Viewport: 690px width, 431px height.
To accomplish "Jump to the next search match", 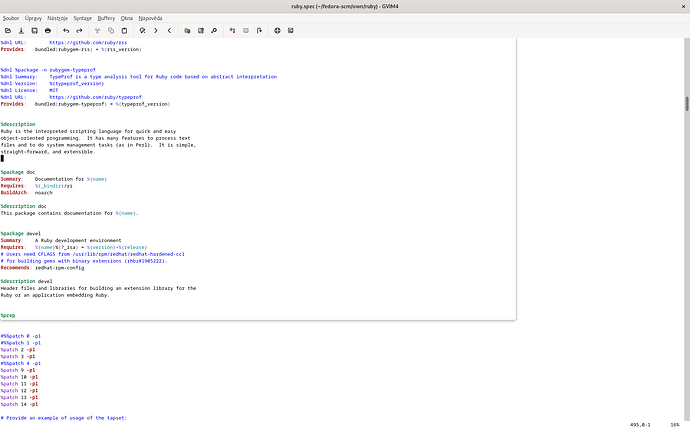I will click(156, 30).
